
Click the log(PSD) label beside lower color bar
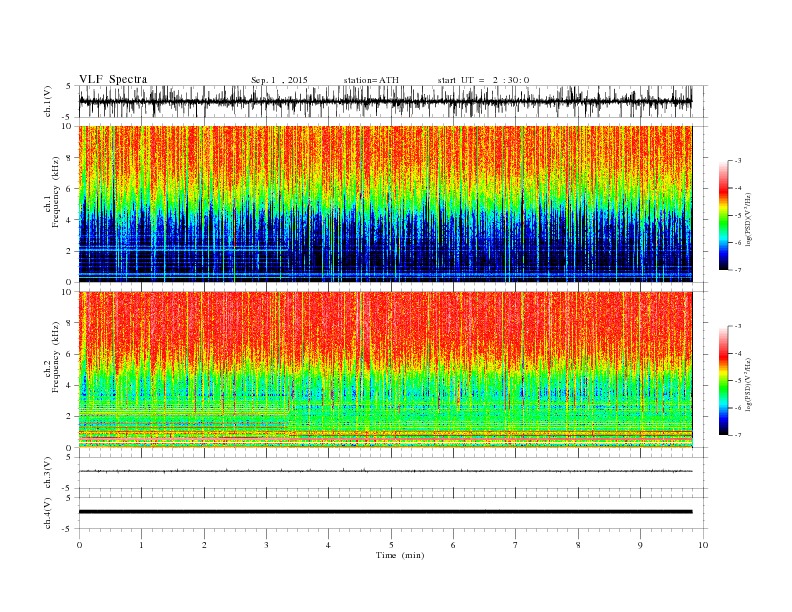click(x=748, y=384)
